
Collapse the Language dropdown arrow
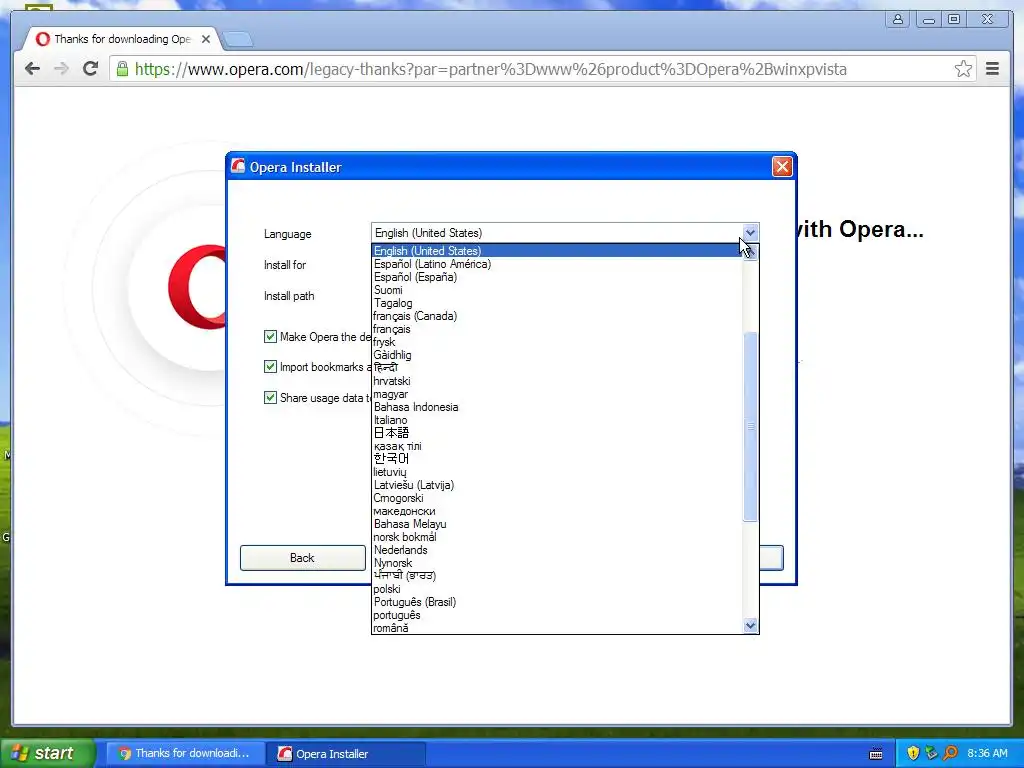pyautogui.click(x=750, y=232)
